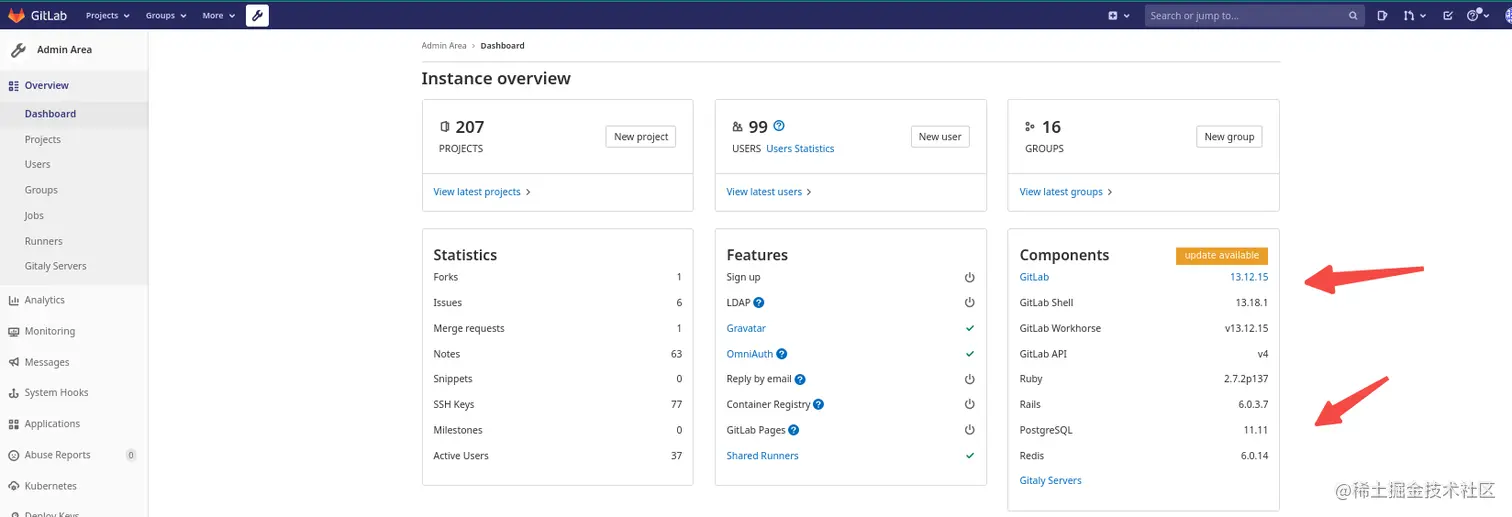Click the LDAP power-off status icon
The image size is (1512, 517).
click(969, 303)
